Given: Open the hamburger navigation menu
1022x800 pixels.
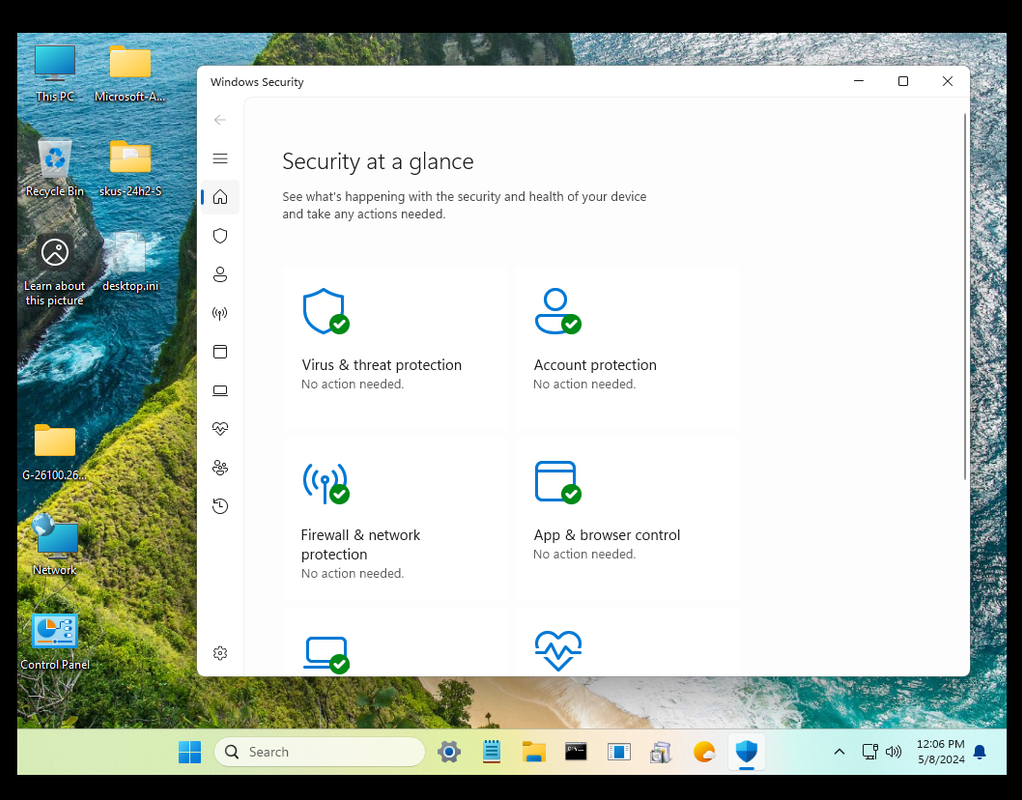Looking at the screenshot, I should click(x=220, y=158).
